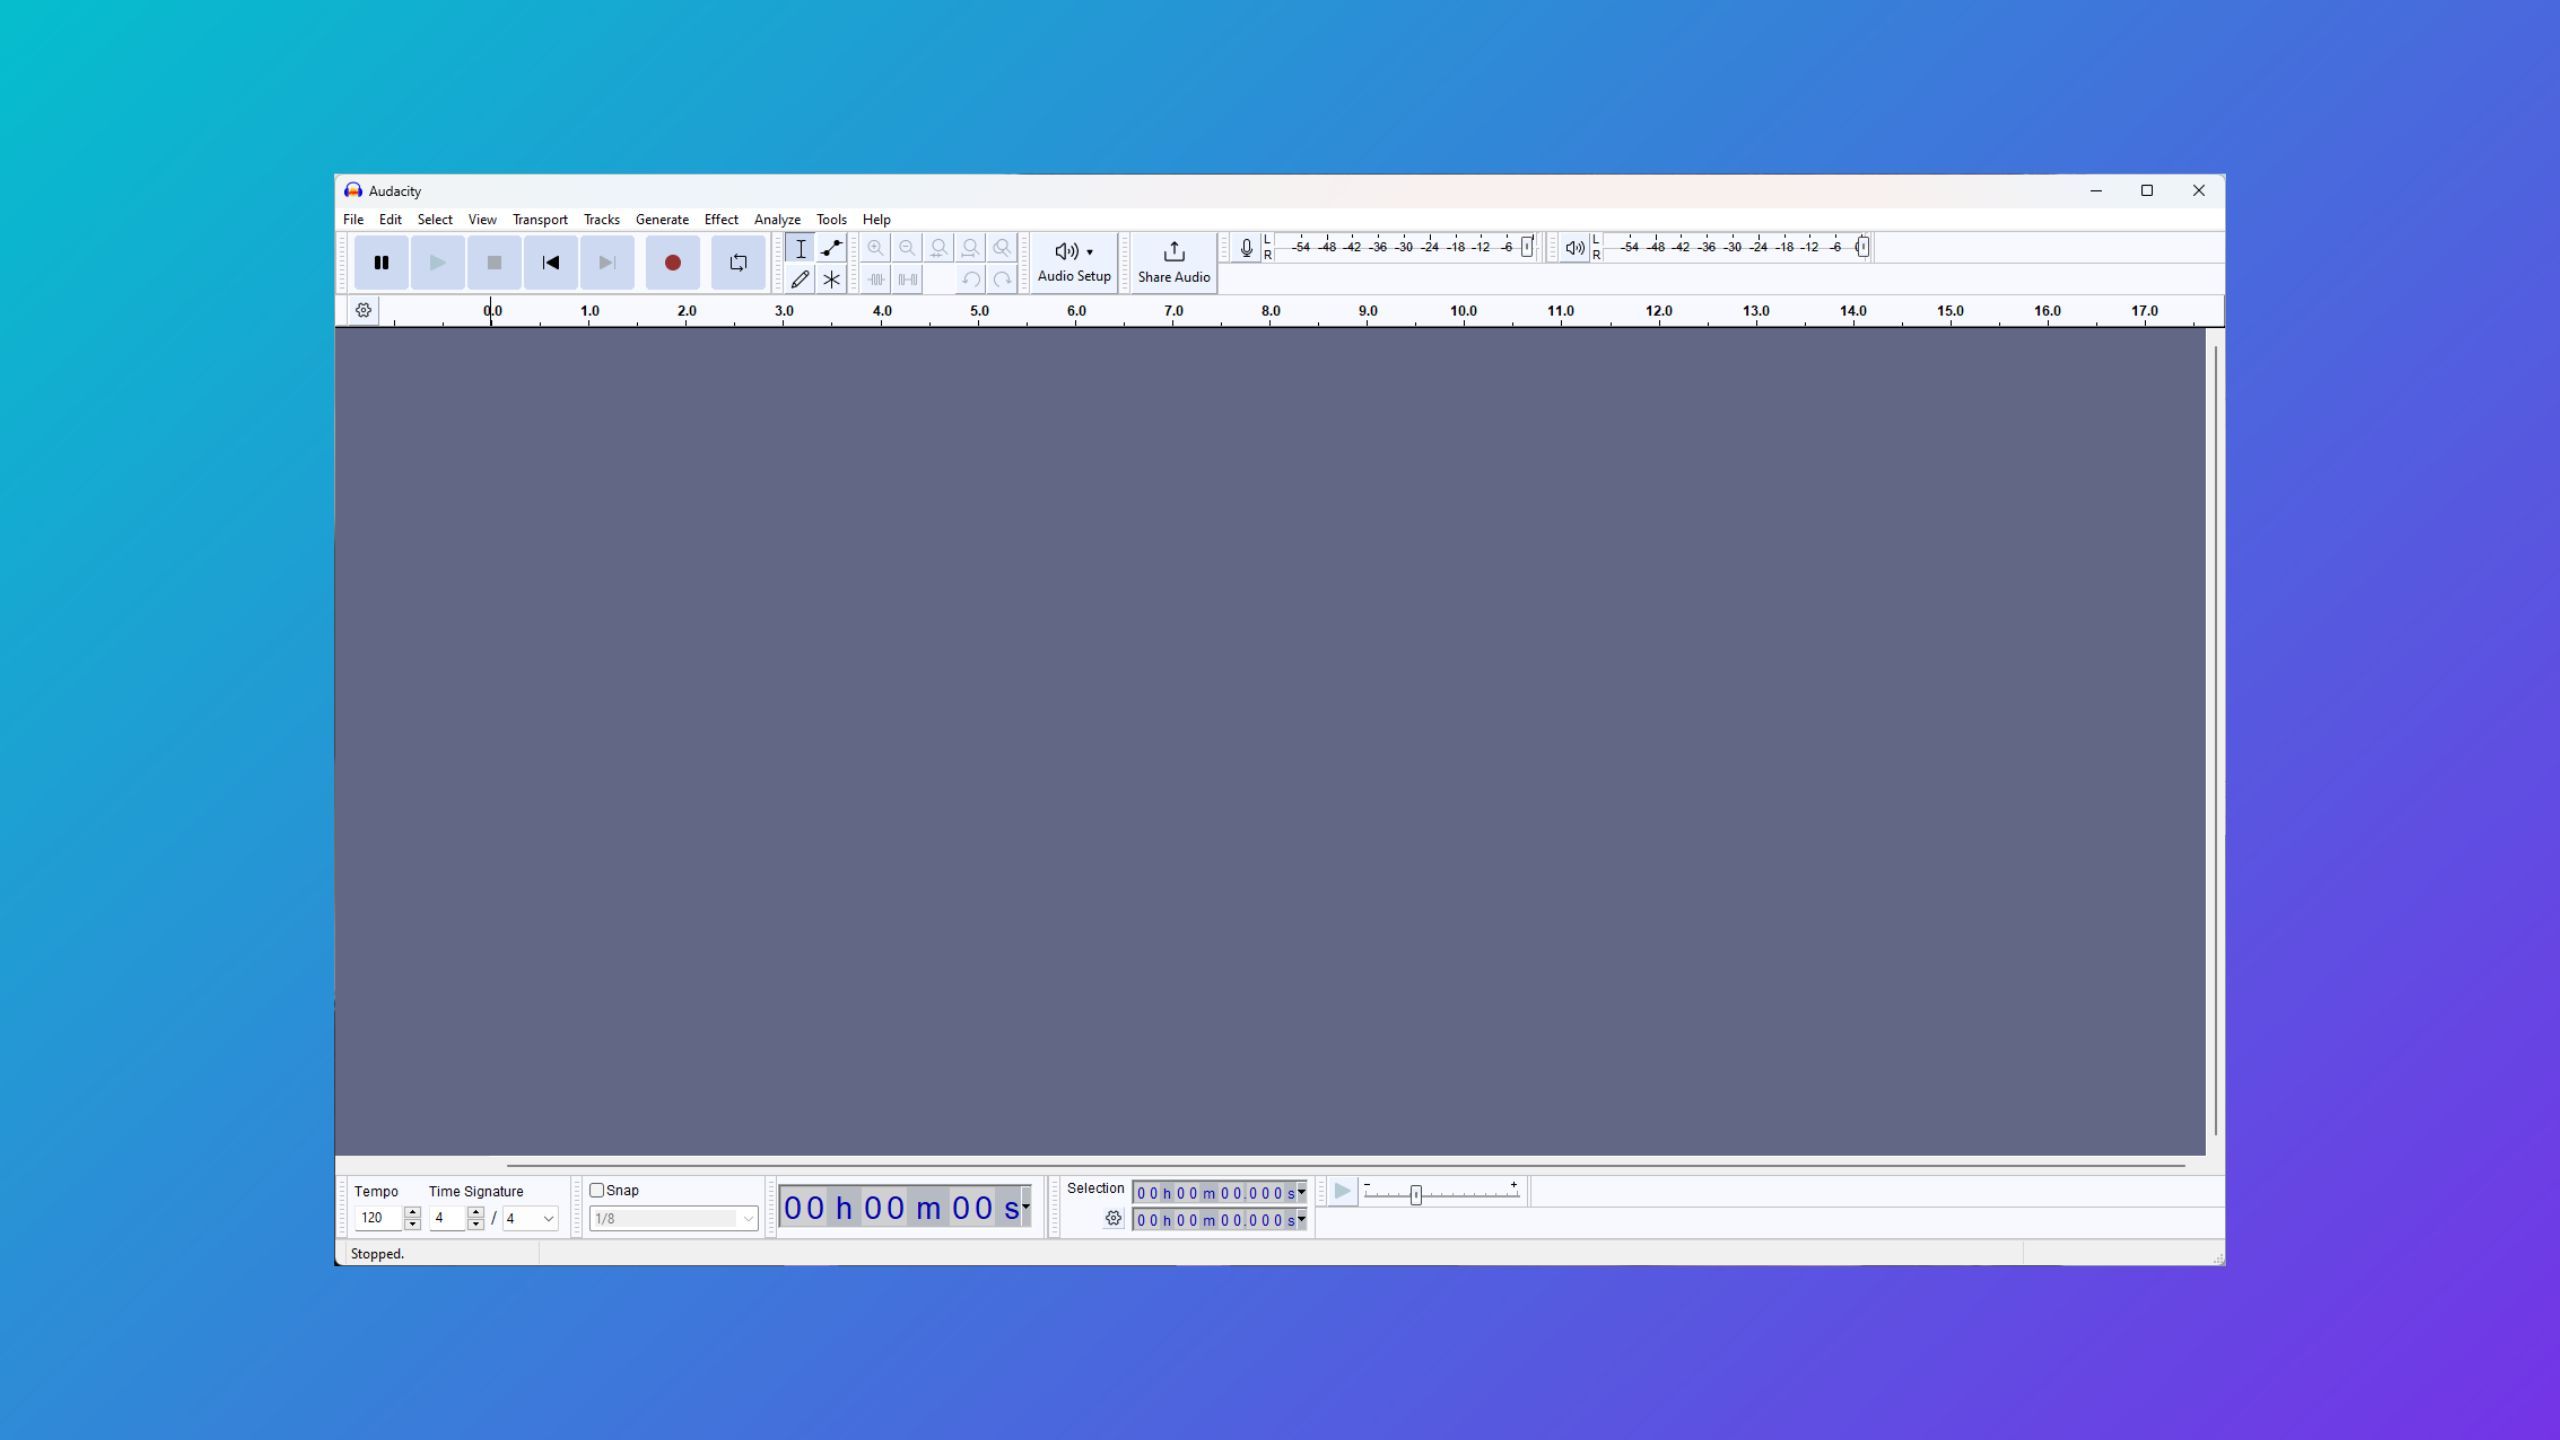Select the Stop button

[x=494, y=262]
